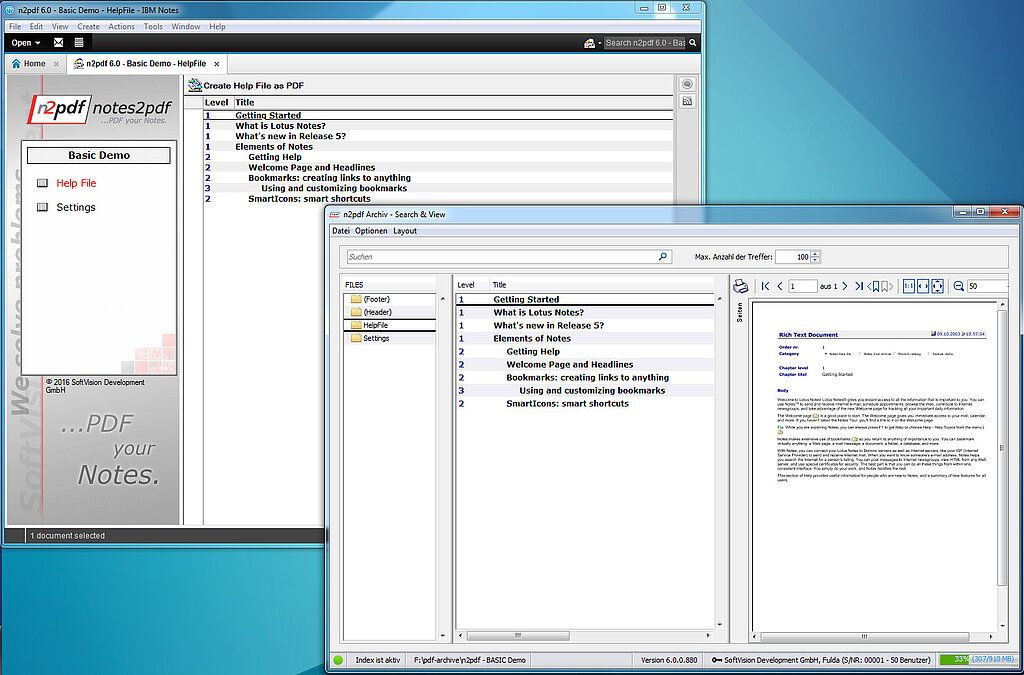
Task: Fit whole PDF page in viewer
Action: click(x=937, y=286)
